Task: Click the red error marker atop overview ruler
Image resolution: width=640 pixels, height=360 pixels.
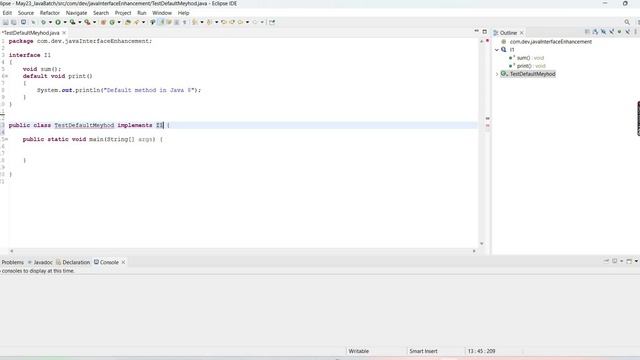Action: coord(487,40)
